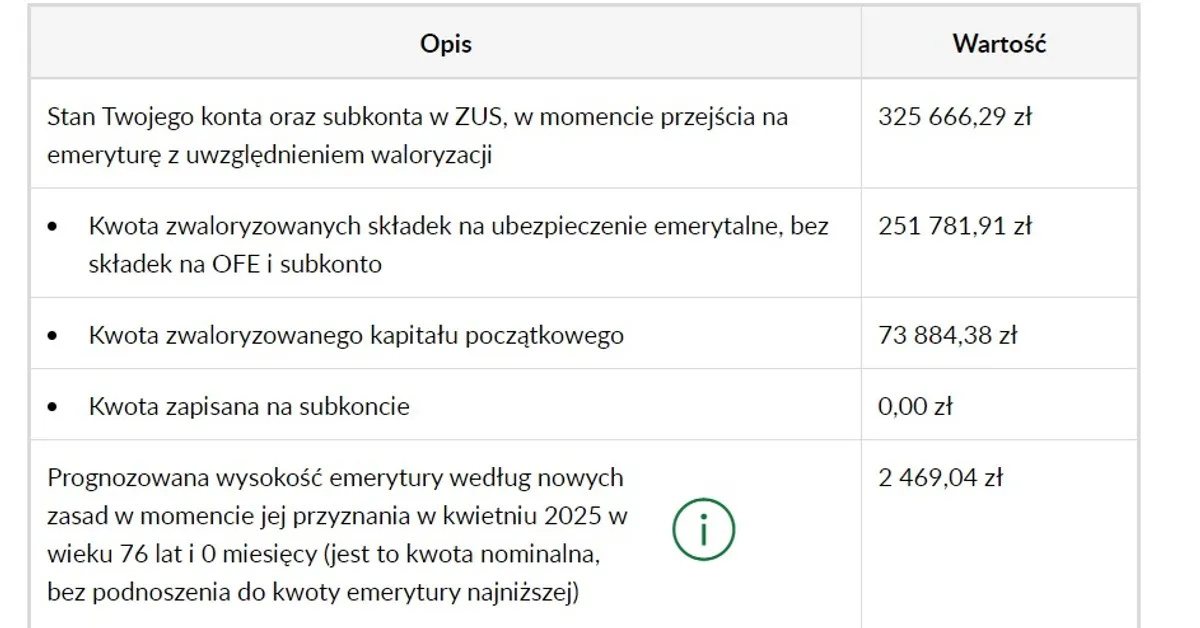
Task: Select the 73 884,38 zł value cell
Action: pos(948,335)
